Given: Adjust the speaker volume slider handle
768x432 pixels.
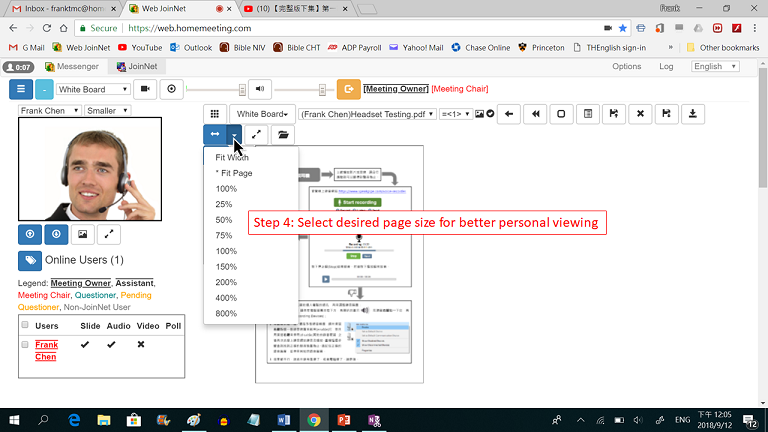Looking at the screenshot, I should [x=324, y=89].
